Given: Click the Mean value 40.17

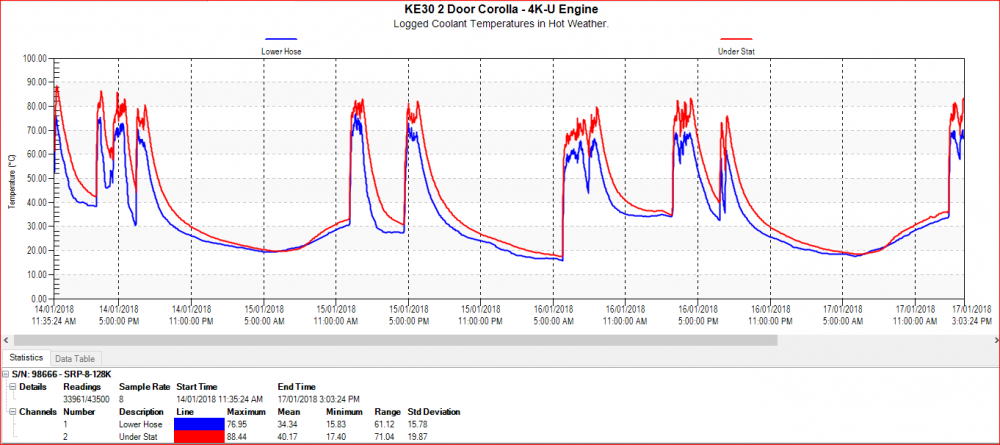Looking at the screenshot, I should click(288, 437).
